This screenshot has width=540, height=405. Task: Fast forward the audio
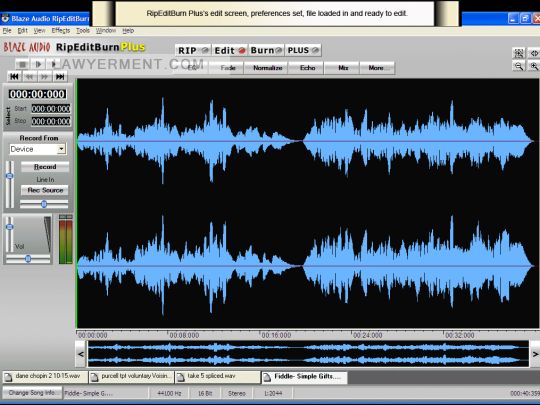44,76
